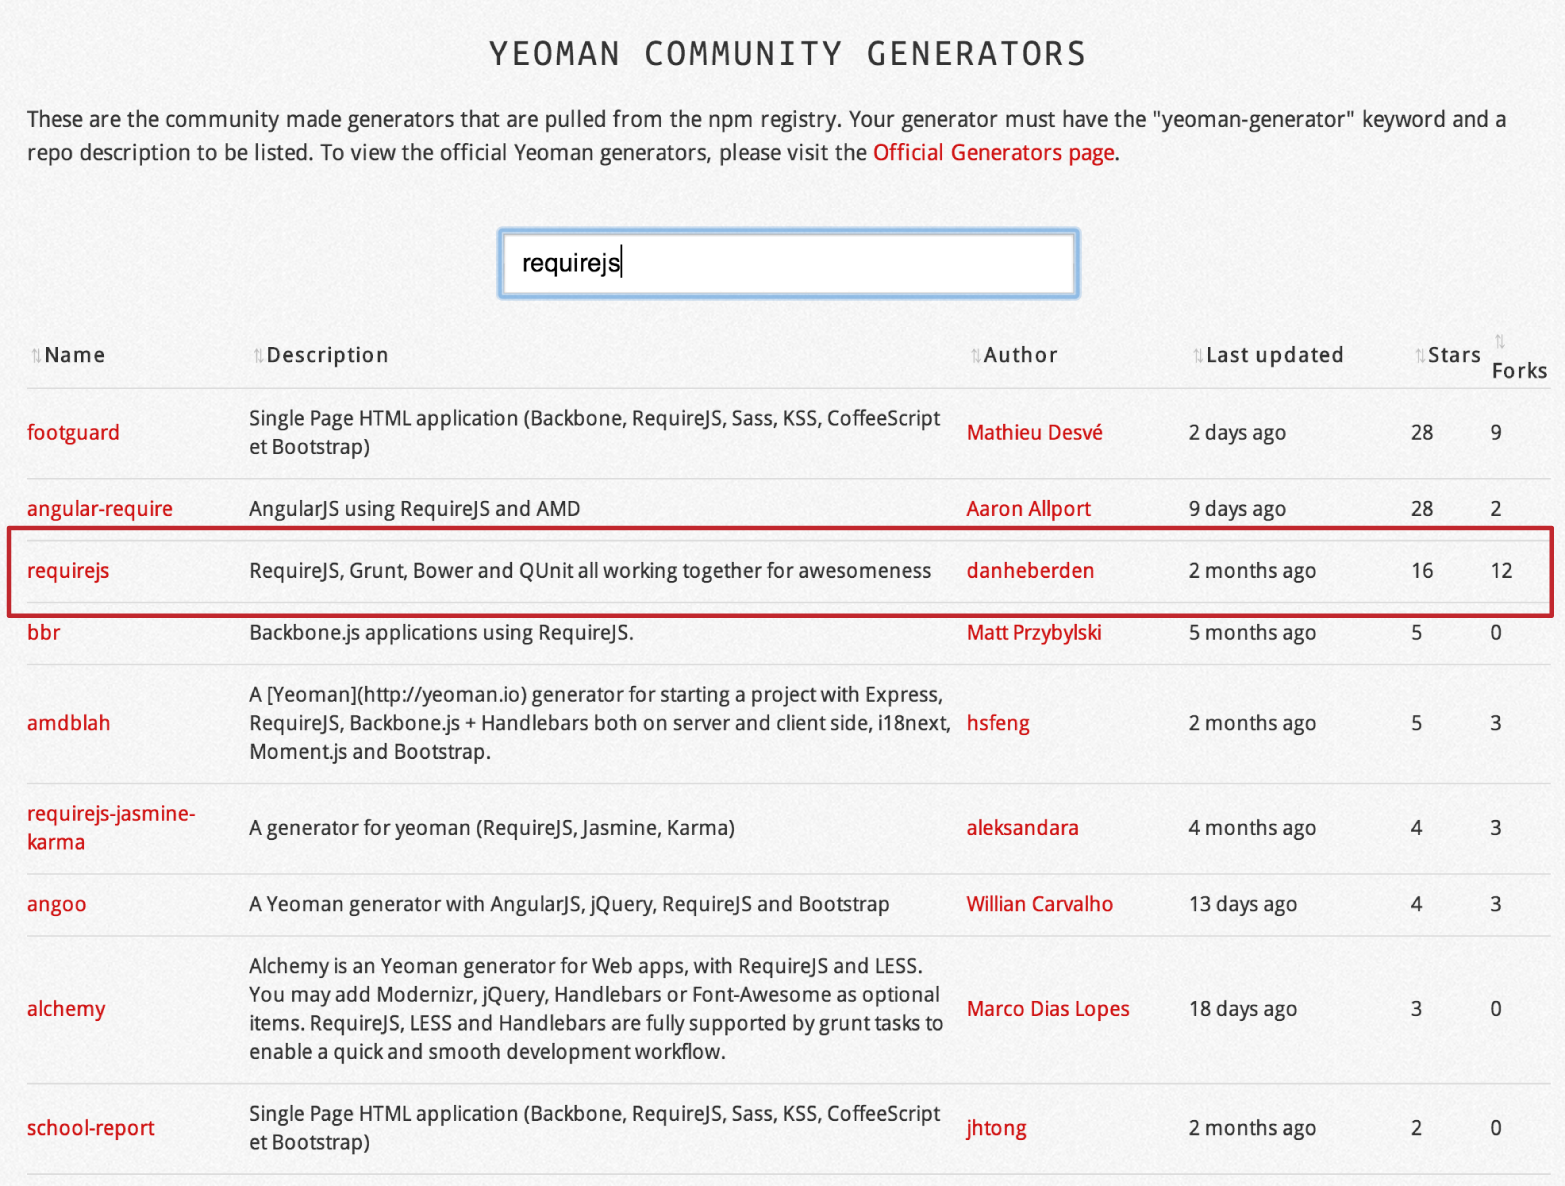Open the angular-require generator link
Image resolution: width=1565 pixels, height=1186 pixels.
coord(100,509)
